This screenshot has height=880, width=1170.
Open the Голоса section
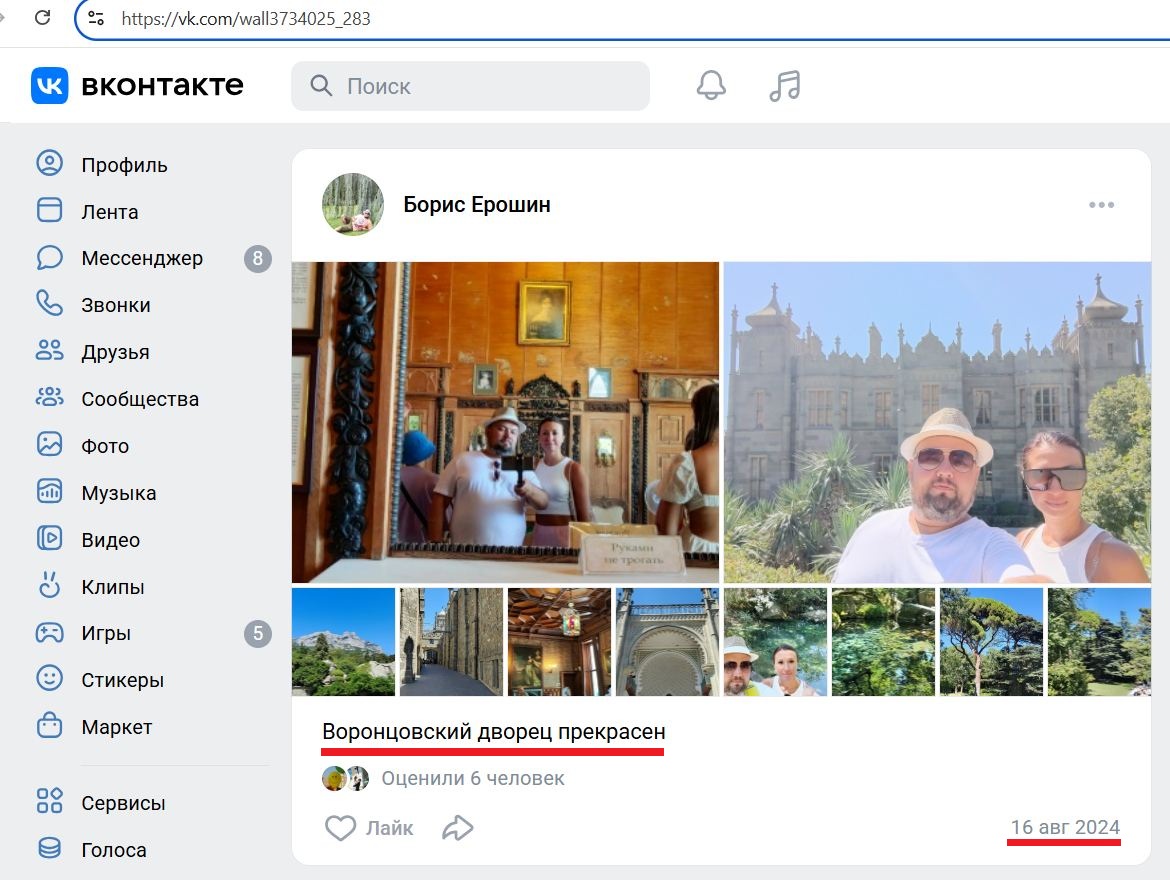click(x=114, y=850)
